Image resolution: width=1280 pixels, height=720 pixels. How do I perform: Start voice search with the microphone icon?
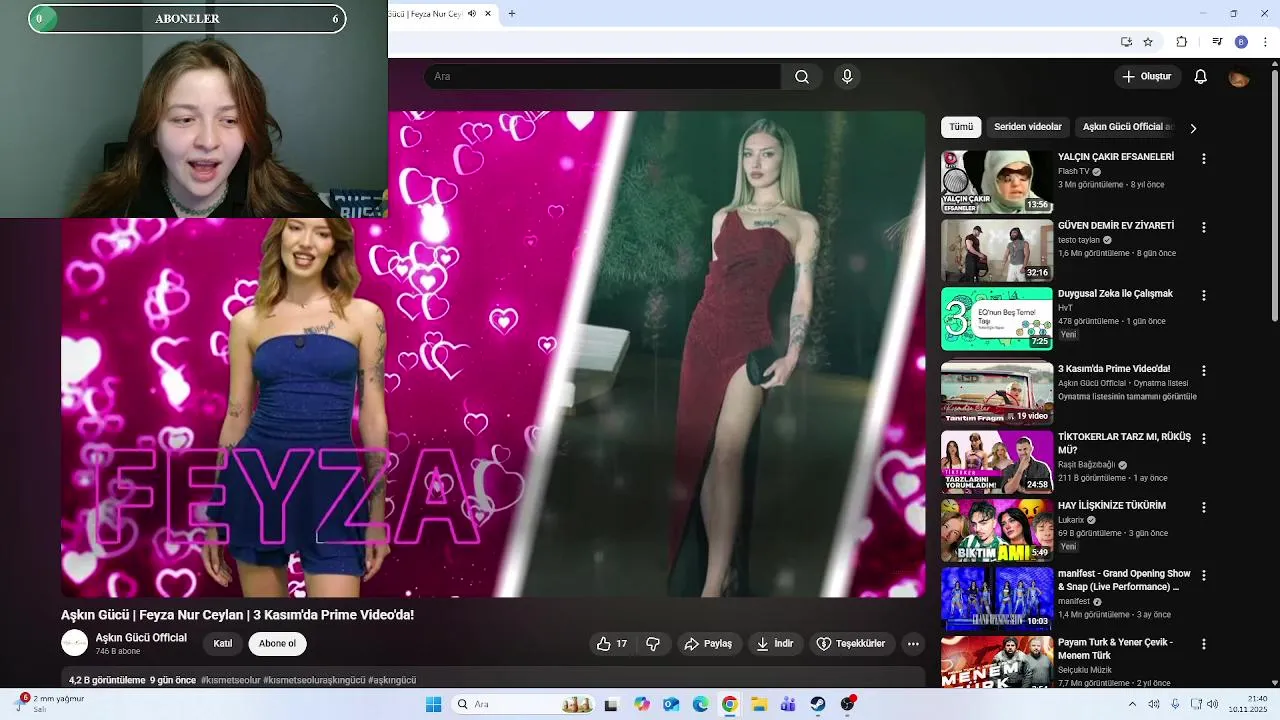click(847, 77)
